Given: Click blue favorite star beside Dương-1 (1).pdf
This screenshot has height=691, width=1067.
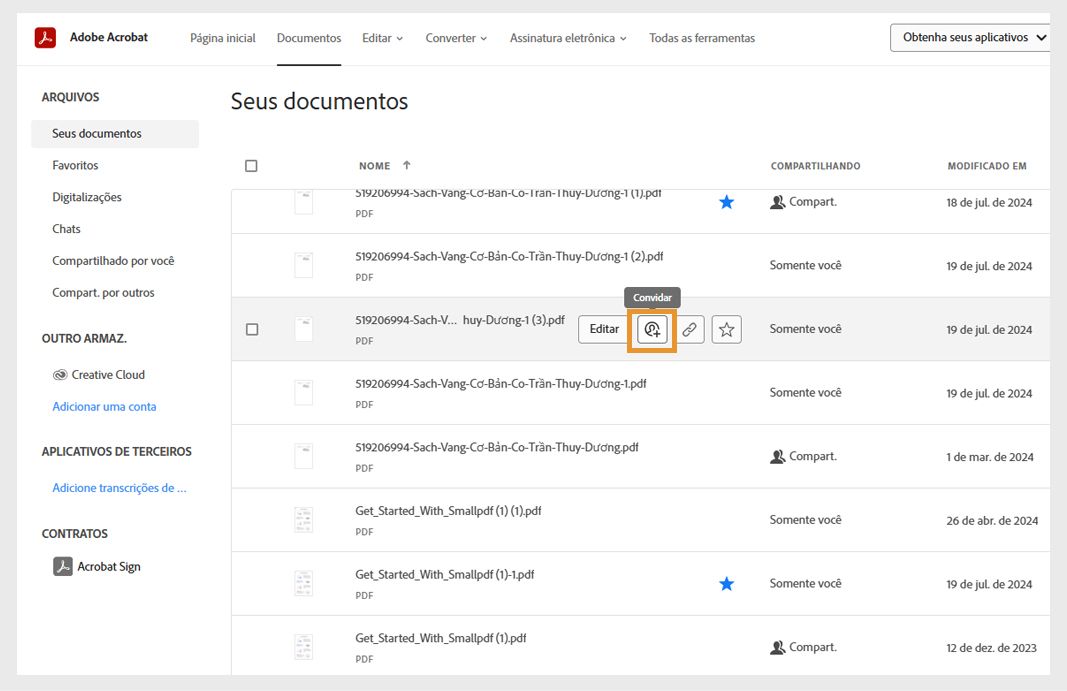Looking at the screenshot, I should pyautogui.click(x=727, y=201).
